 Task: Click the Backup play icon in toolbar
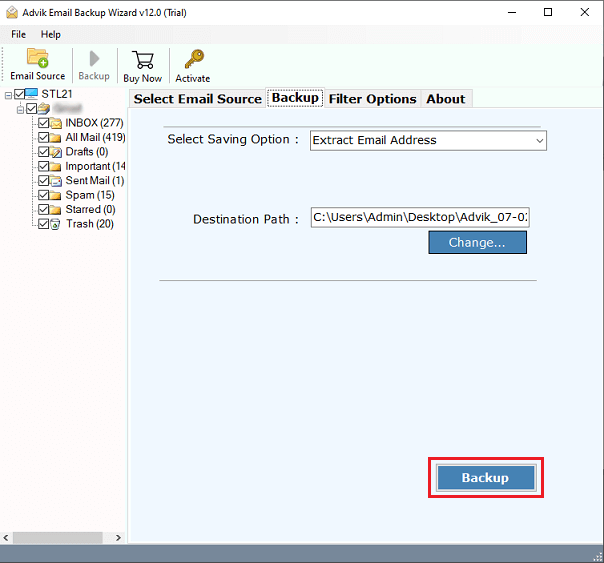pos(94,59)
